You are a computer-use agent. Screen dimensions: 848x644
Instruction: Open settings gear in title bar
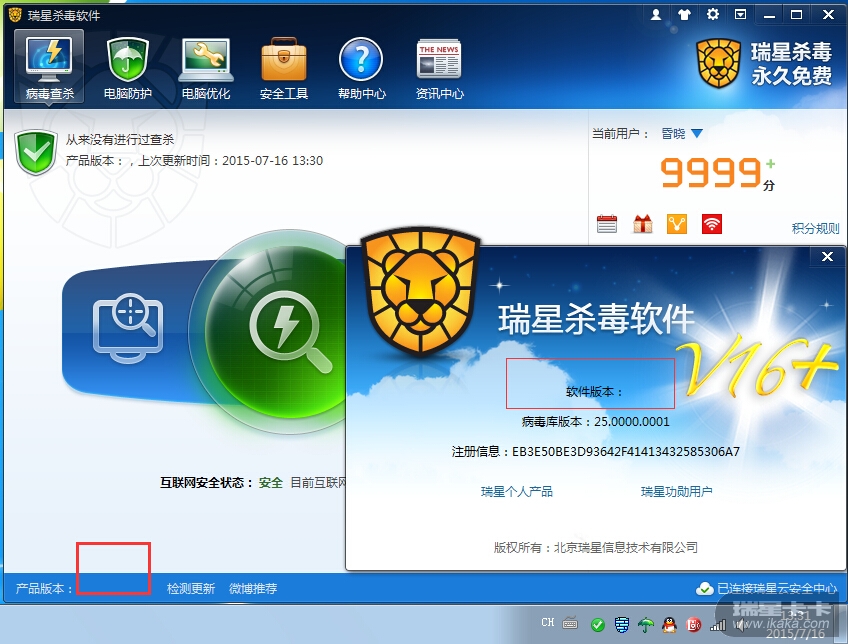point(713,15)
